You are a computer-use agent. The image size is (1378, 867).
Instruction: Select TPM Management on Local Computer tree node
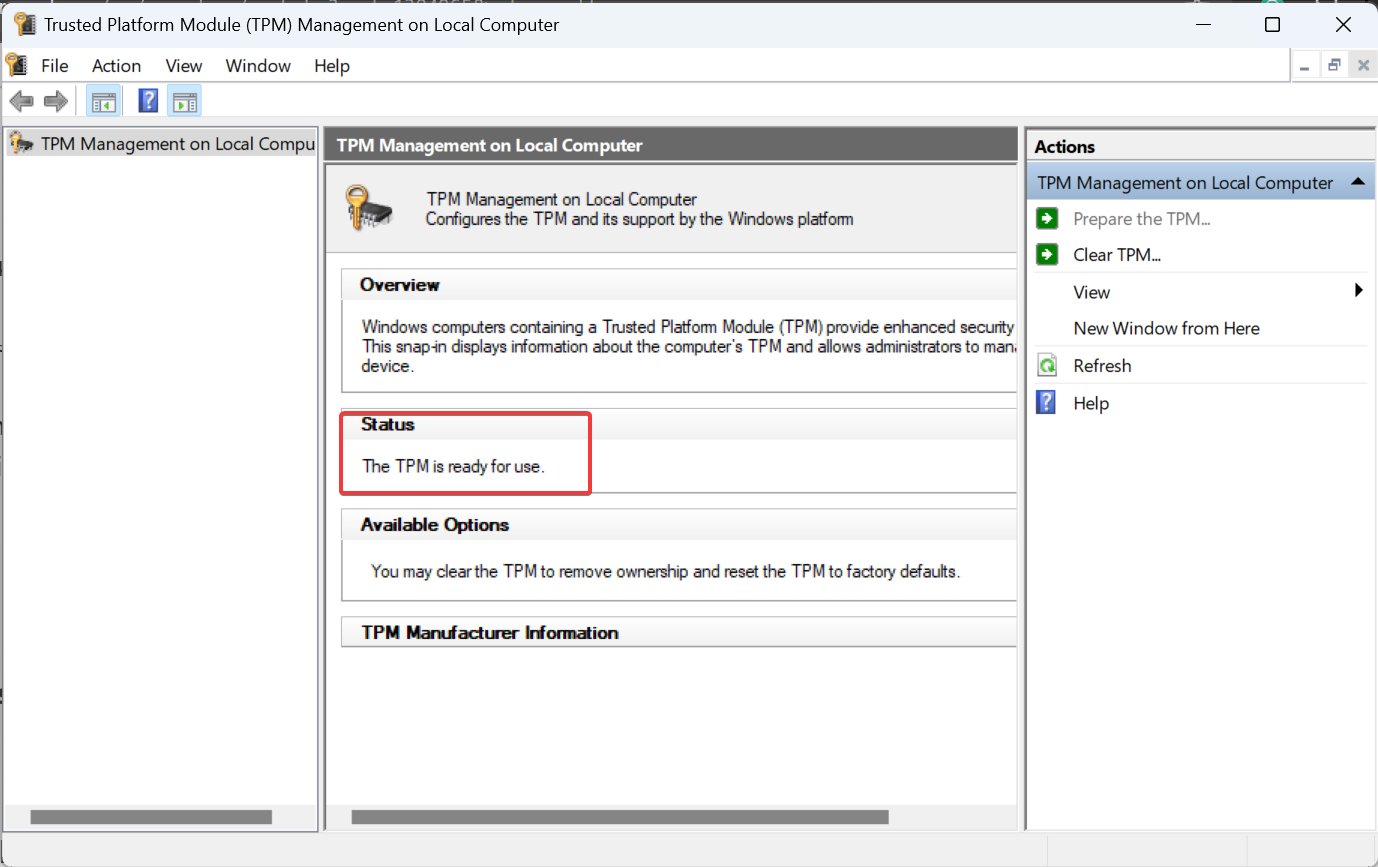tap(163, 144)
